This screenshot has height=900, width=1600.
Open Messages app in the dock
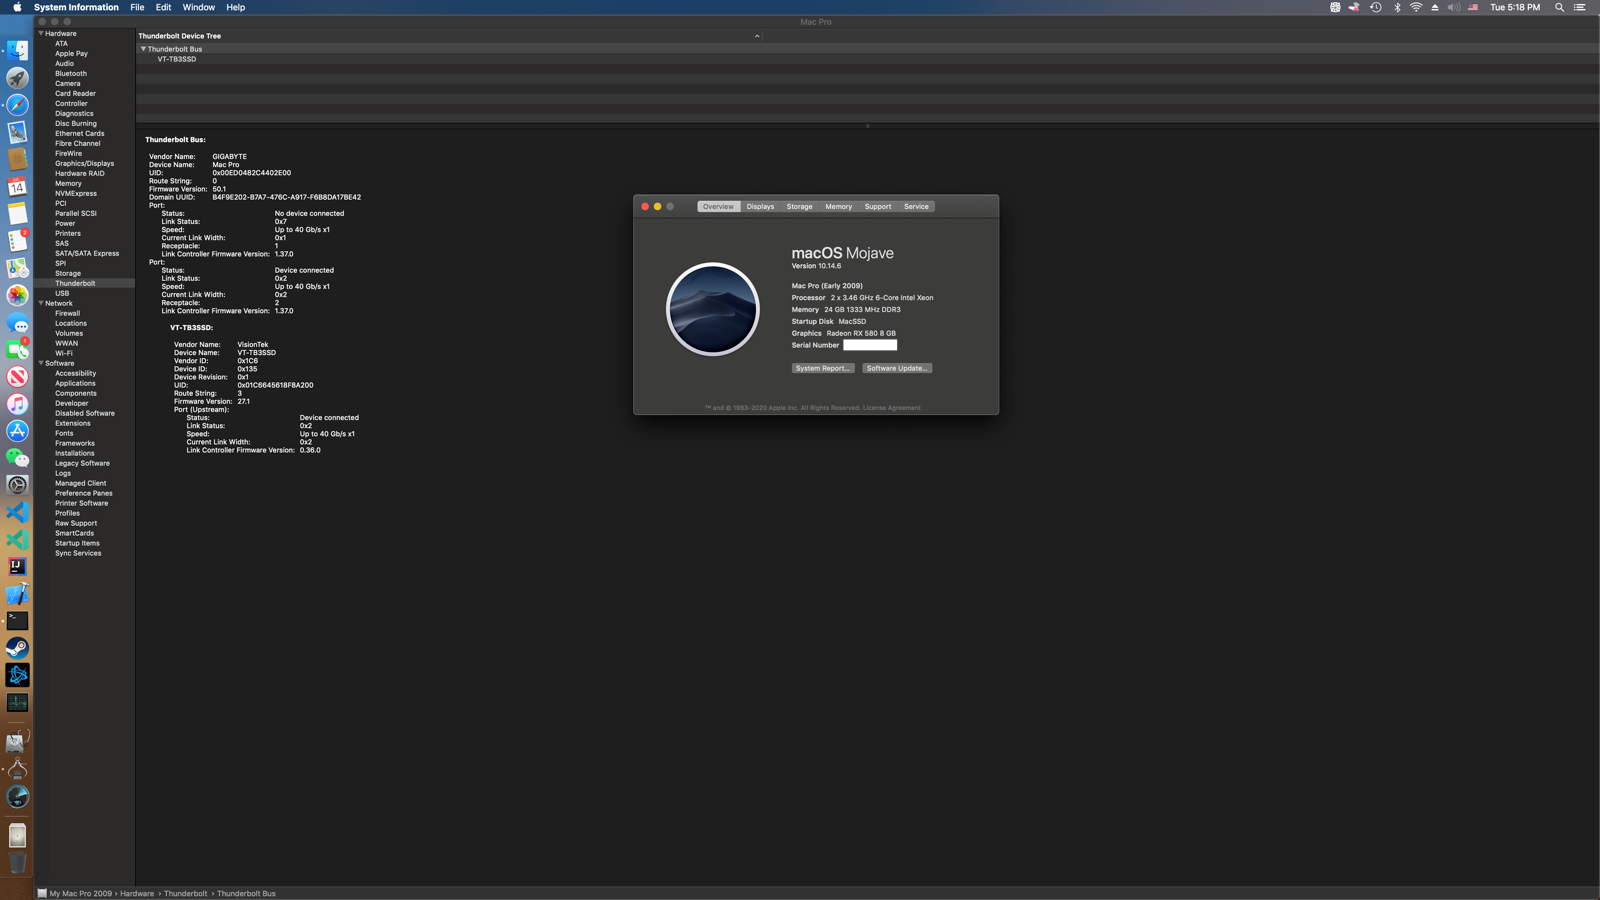click(x=17, y=322)
